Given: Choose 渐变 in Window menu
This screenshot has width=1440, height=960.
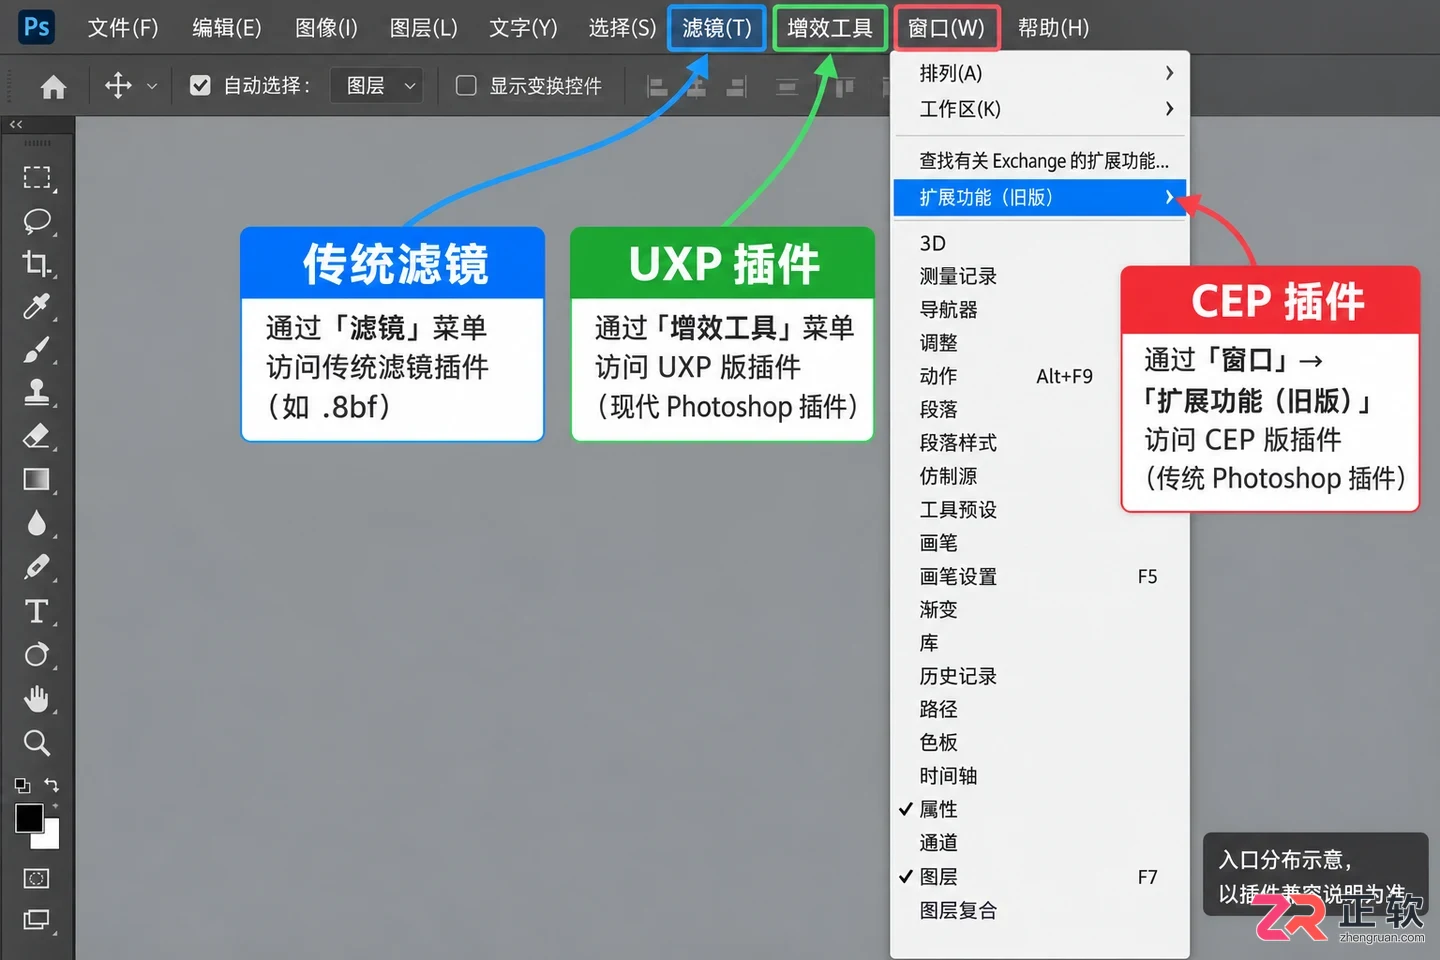Looking at the screenshot, I should click(1040, 609).
